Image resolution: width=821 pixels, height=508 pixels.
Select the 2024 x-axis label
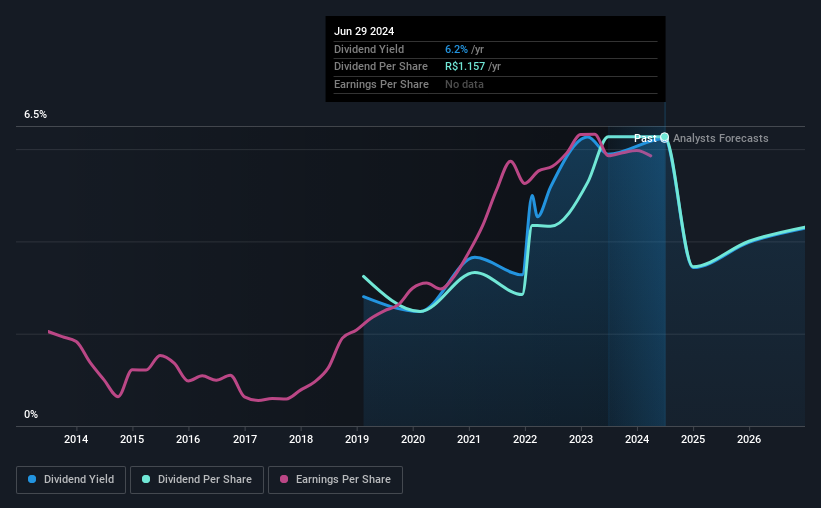637,439
